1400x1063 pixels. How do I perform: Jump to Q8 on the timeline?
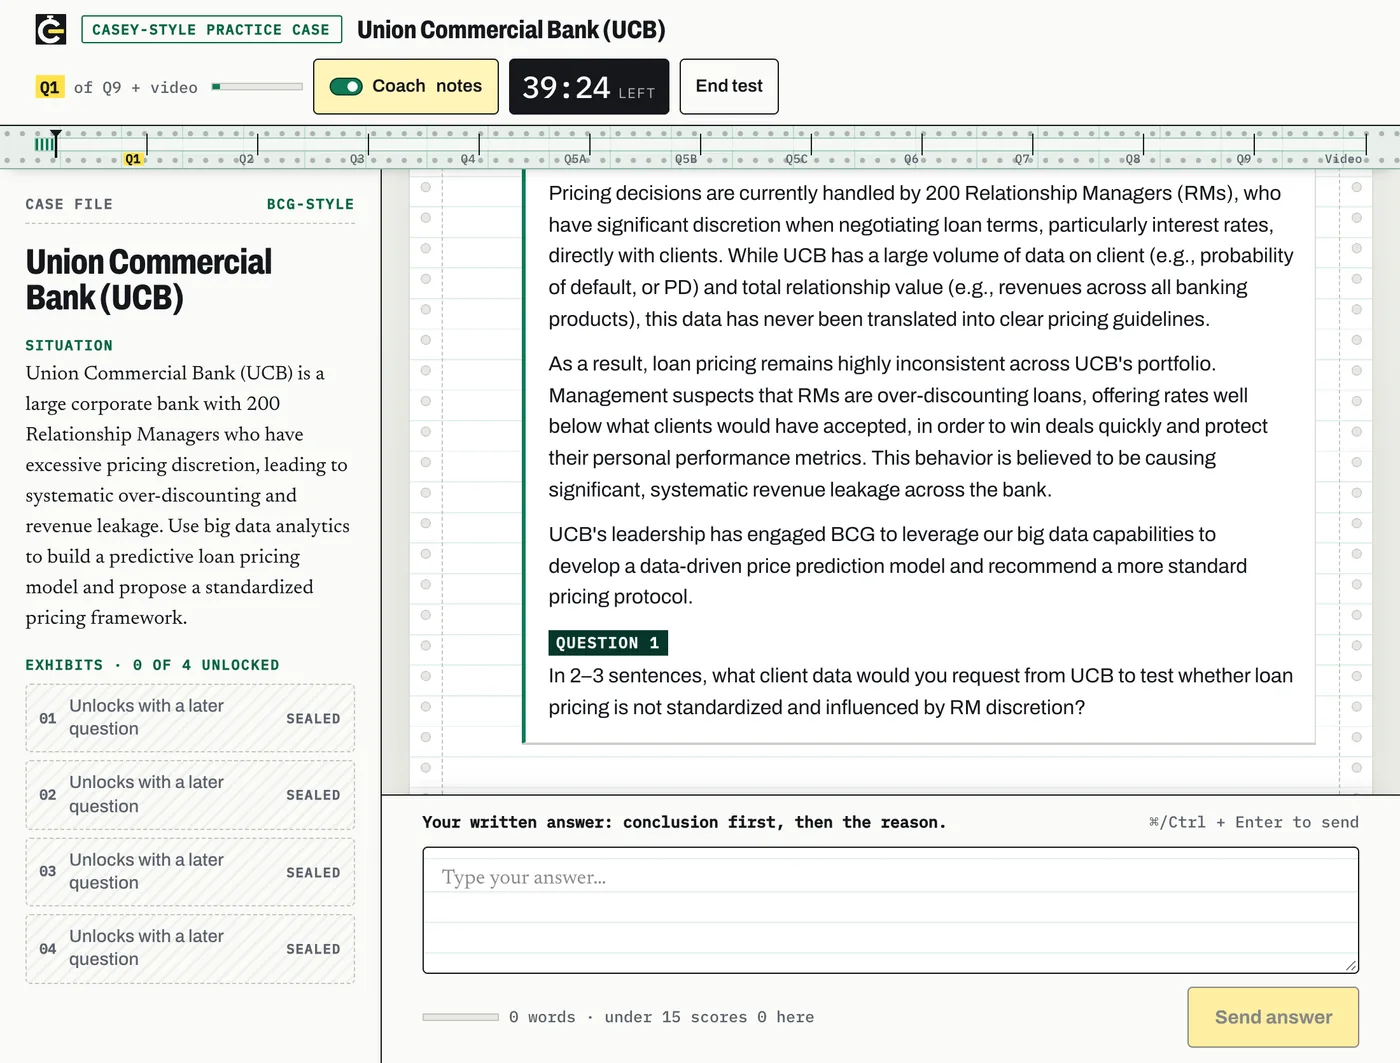pyautogui.click(x=1133, y=159)
